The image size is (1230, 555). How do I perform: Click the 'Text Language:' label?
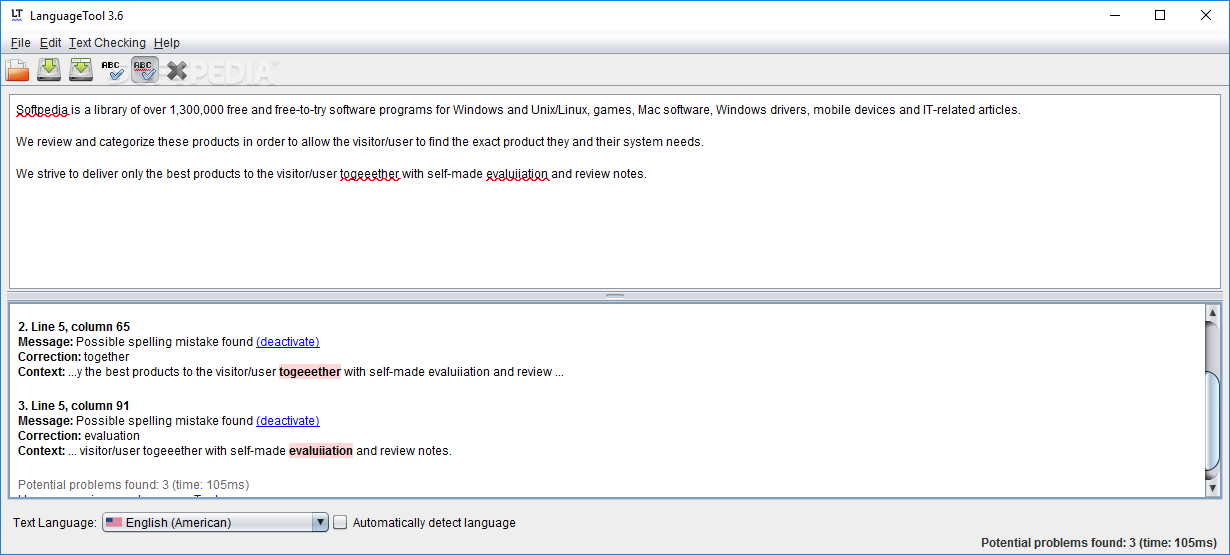click(x=55, y=523)
